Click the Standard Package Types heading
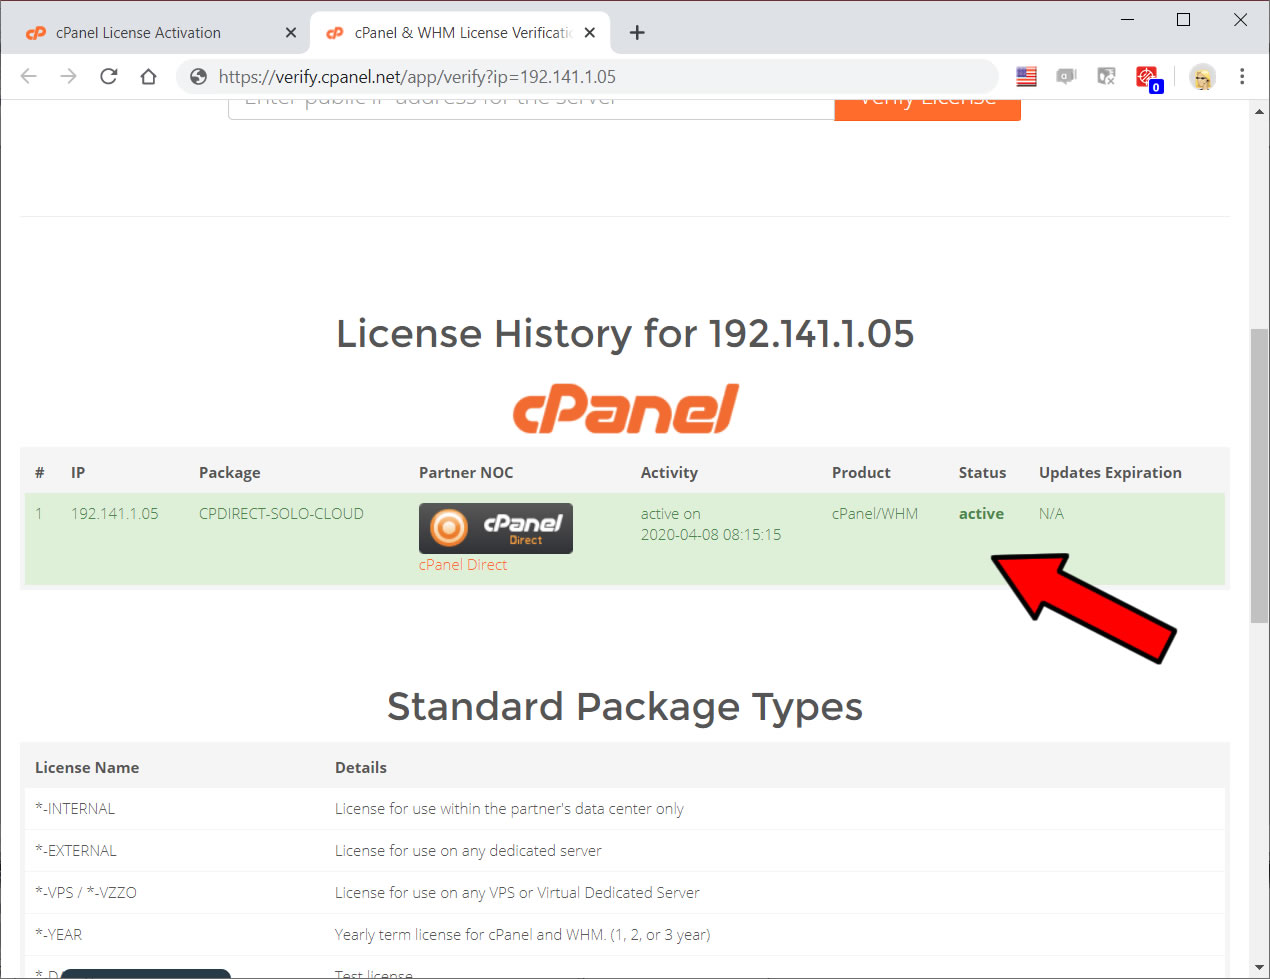 coord(625,707)
